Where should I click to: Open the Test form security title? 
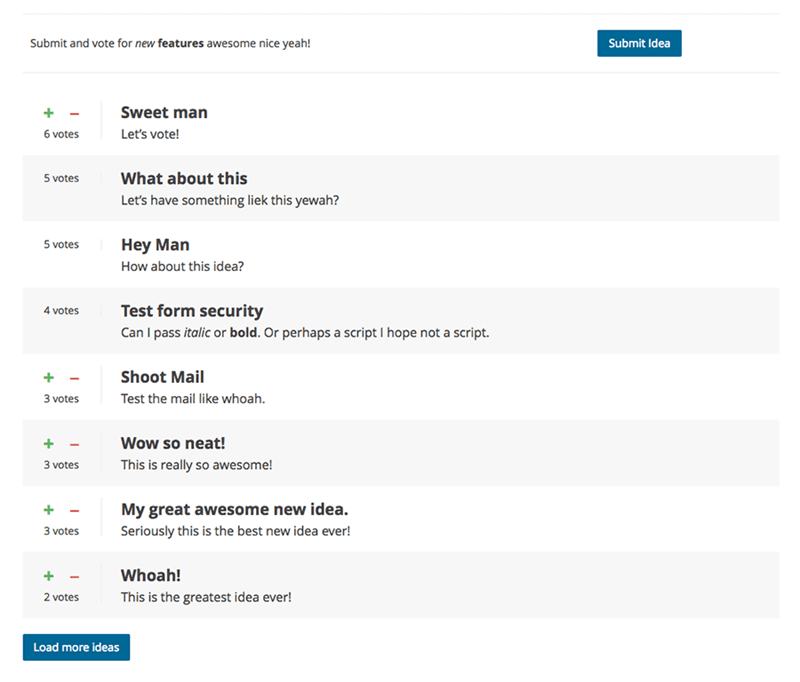click(192, 311)
